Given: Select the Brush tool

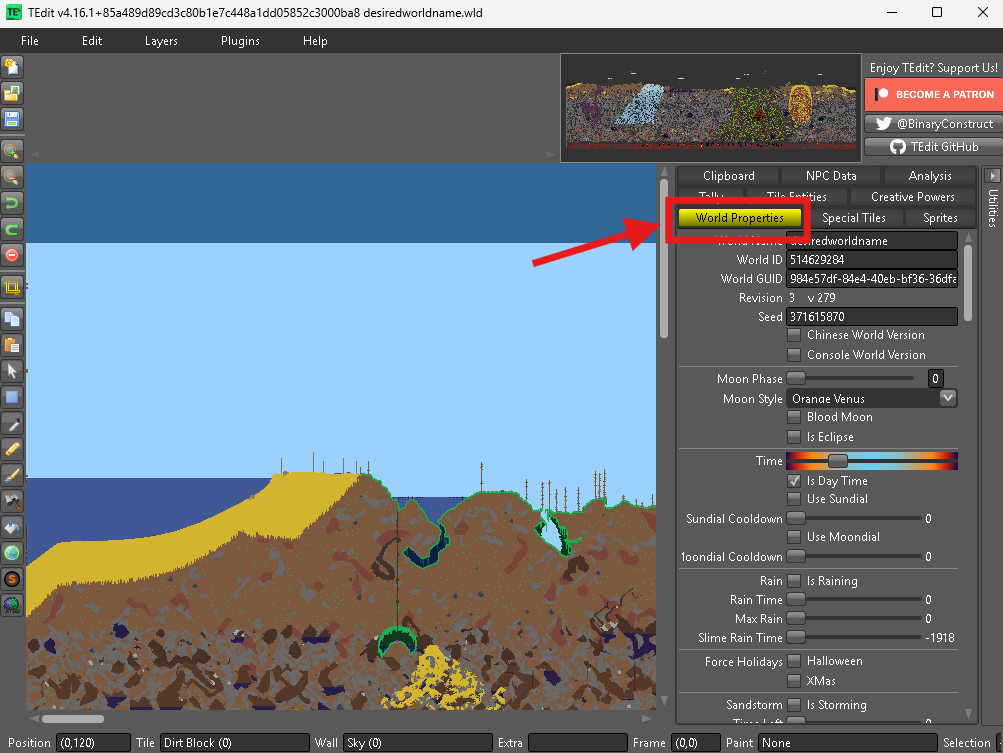Looking at the screenshot, I should pyautogui.click(x=12, y=475).
